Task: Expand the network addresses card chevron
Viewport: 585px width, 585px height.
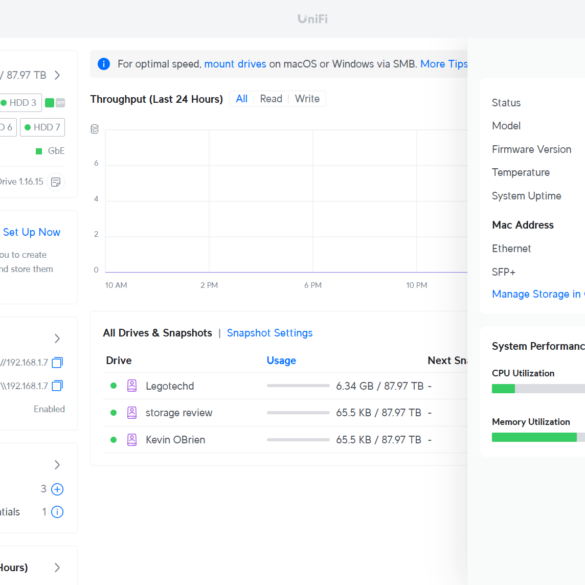Action: (57, 338)
